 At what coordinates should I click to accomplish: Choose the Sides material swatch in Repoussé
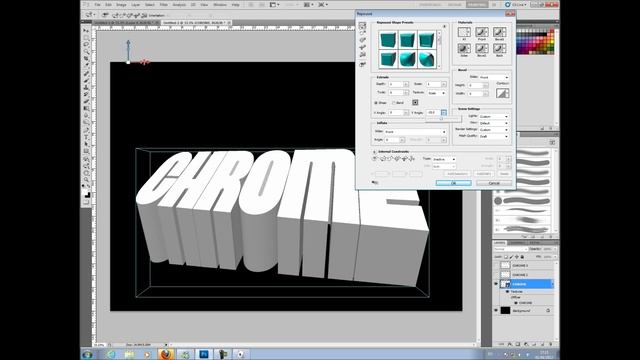[464, 49]
